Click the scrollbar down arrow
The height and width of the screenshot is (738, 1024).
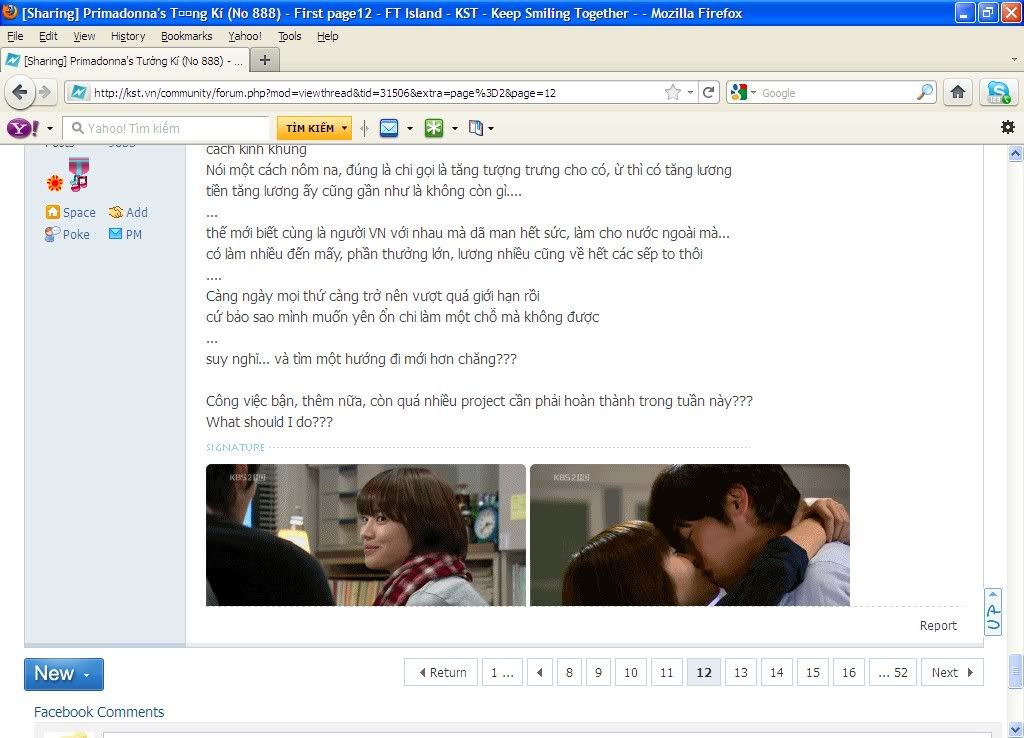point(1015,729)
